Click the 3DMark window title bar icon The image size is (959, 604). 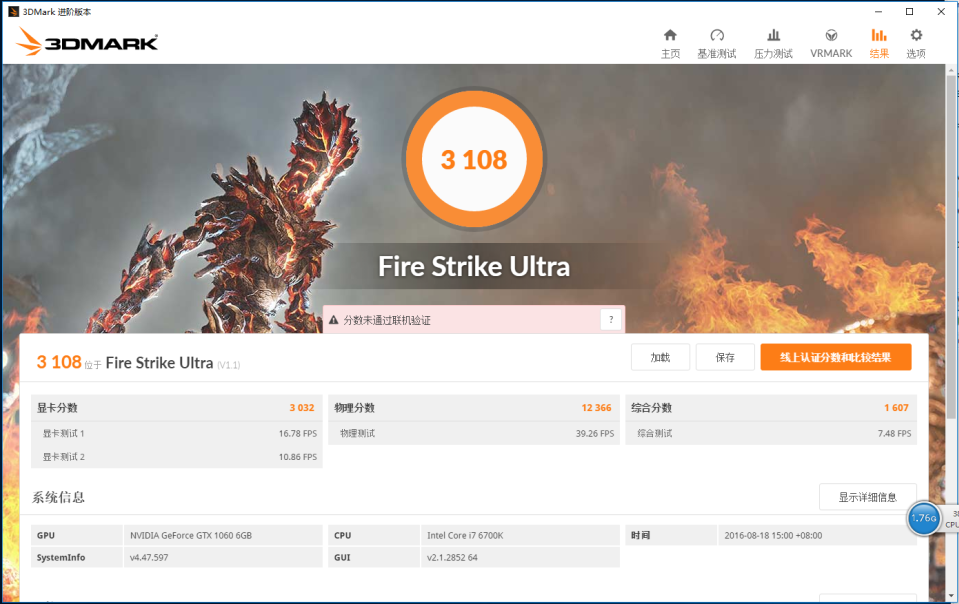(13, 12)
